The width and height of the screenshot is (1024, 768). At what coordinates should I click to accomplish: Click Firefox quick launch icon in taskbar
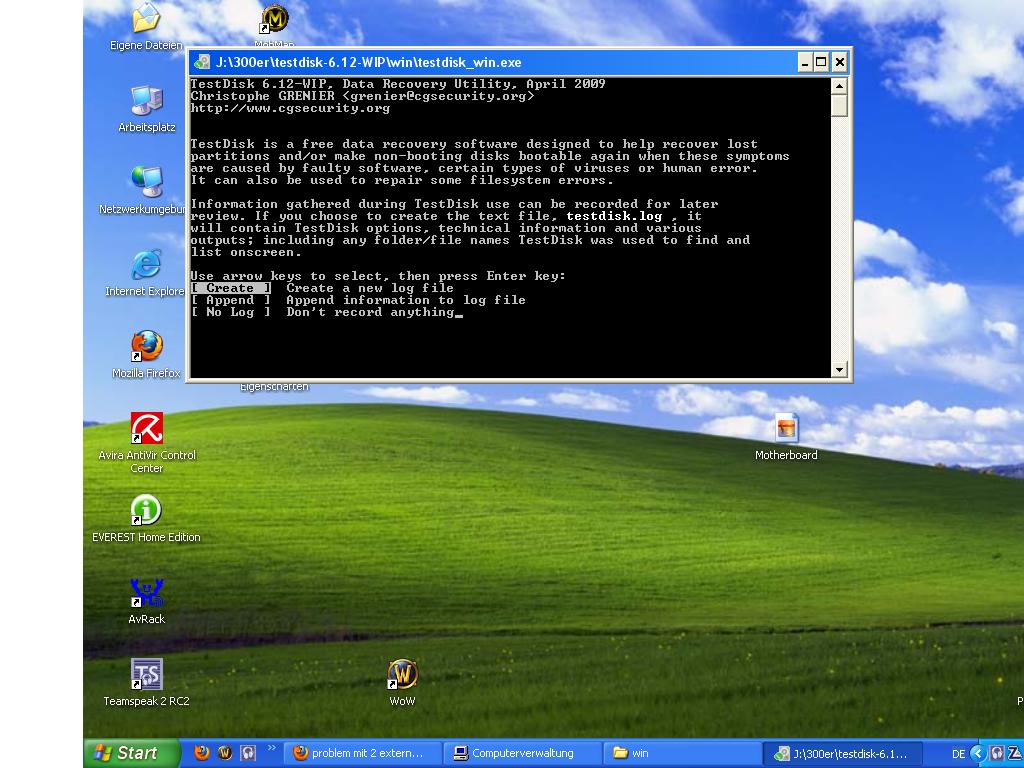point(202,753)
